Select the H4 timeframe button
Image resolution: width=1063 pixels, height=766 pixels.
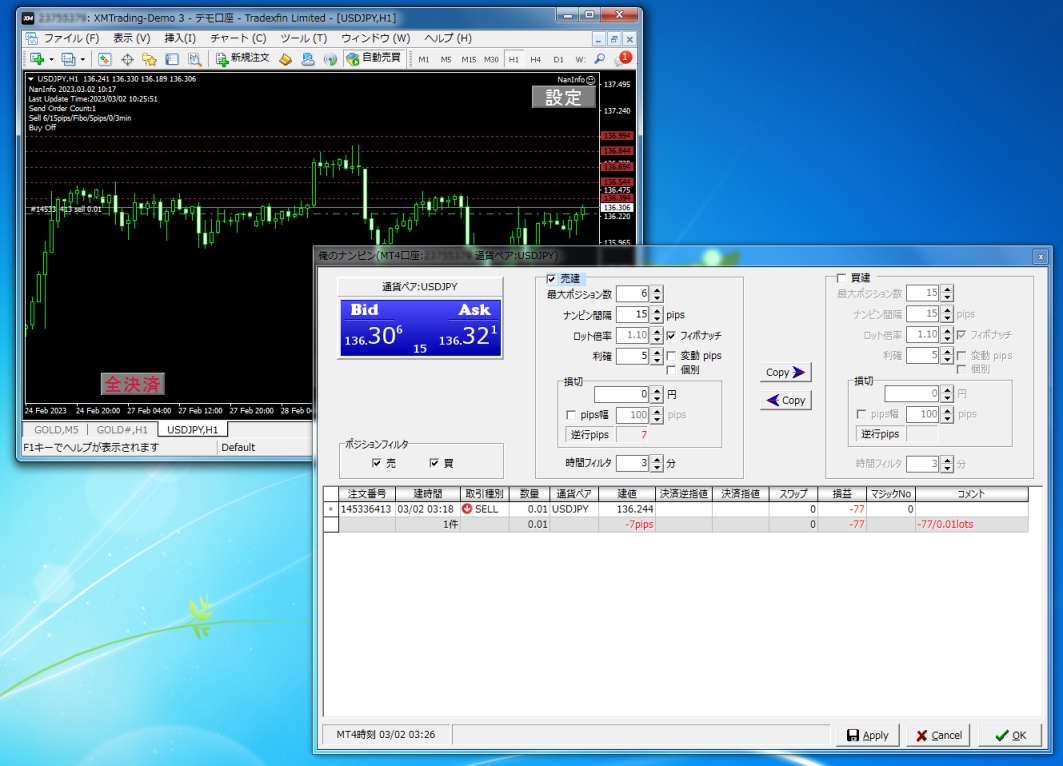pos(536,60)
